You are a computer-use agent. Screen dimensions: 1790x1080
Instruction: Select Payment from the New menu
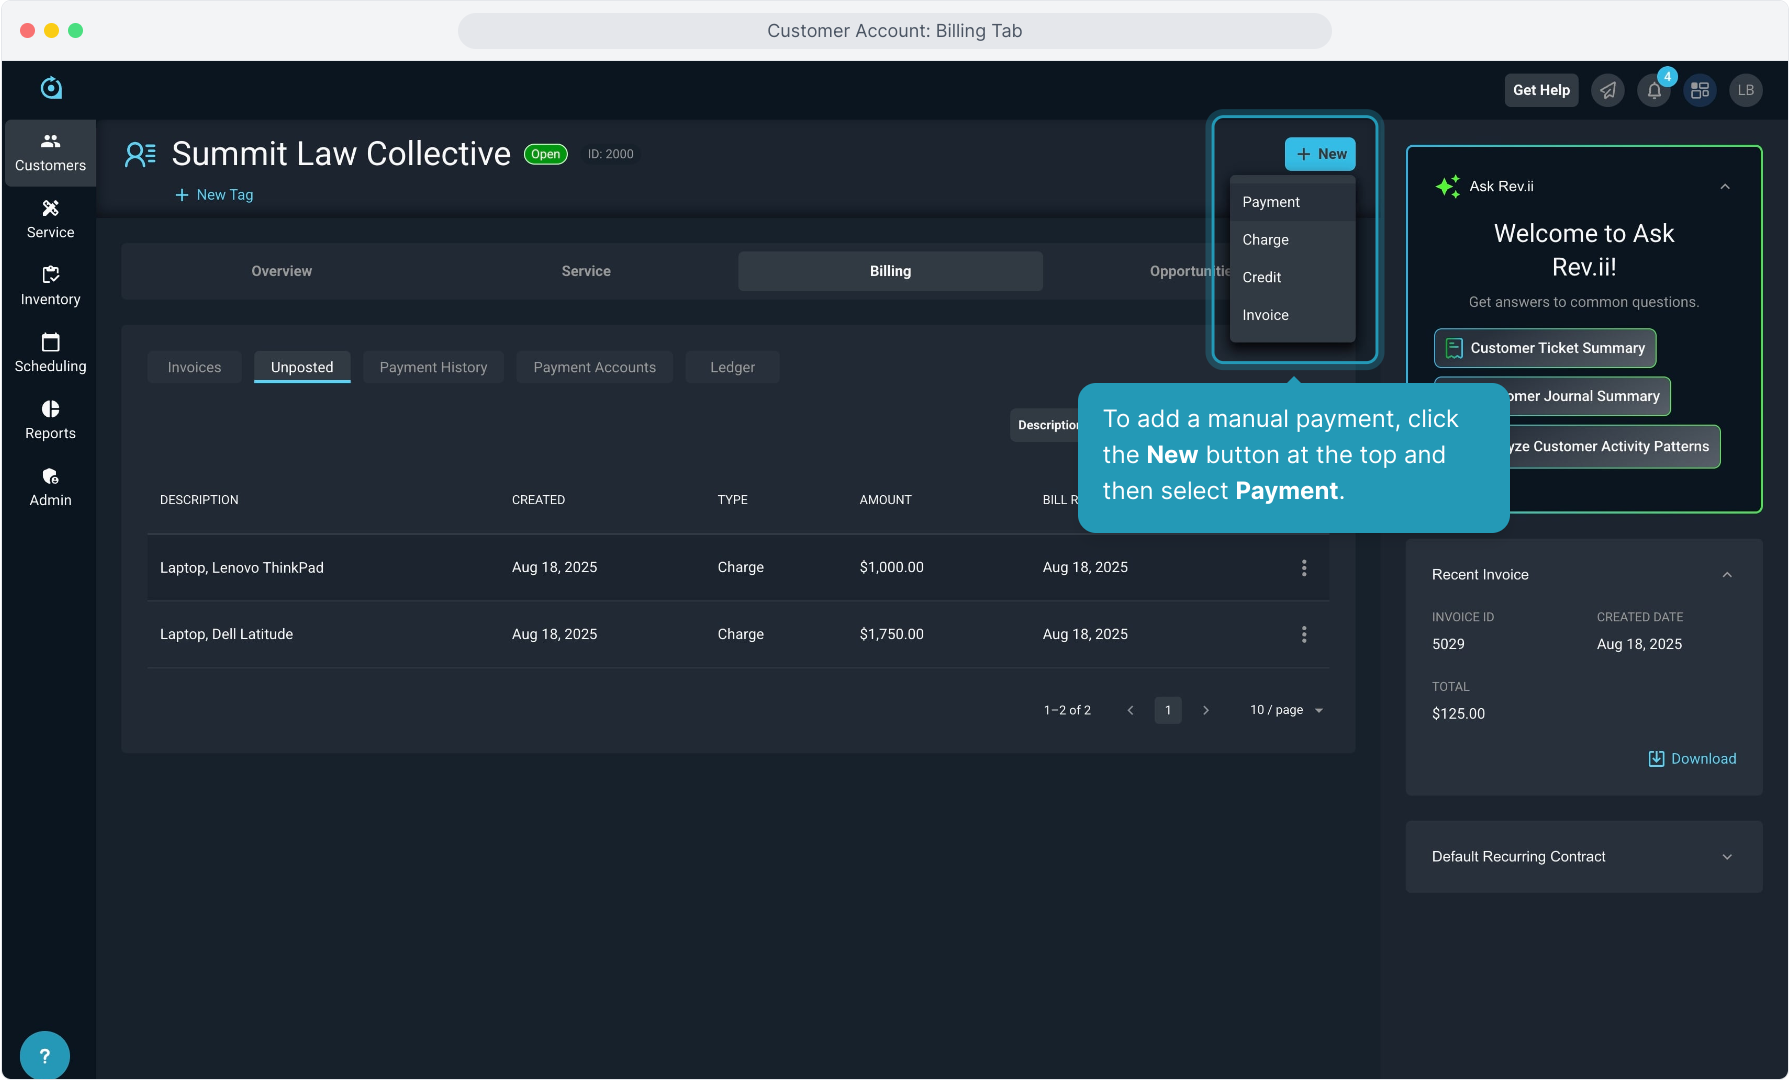click(1270, 202)
